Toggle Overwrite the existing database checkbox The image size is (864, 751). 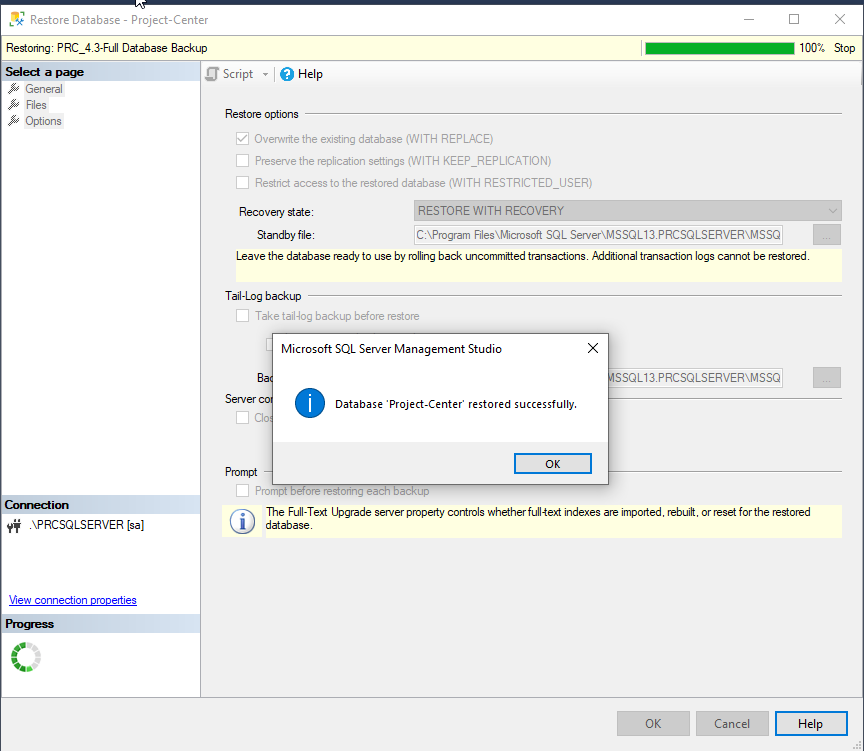coord(242,139)
